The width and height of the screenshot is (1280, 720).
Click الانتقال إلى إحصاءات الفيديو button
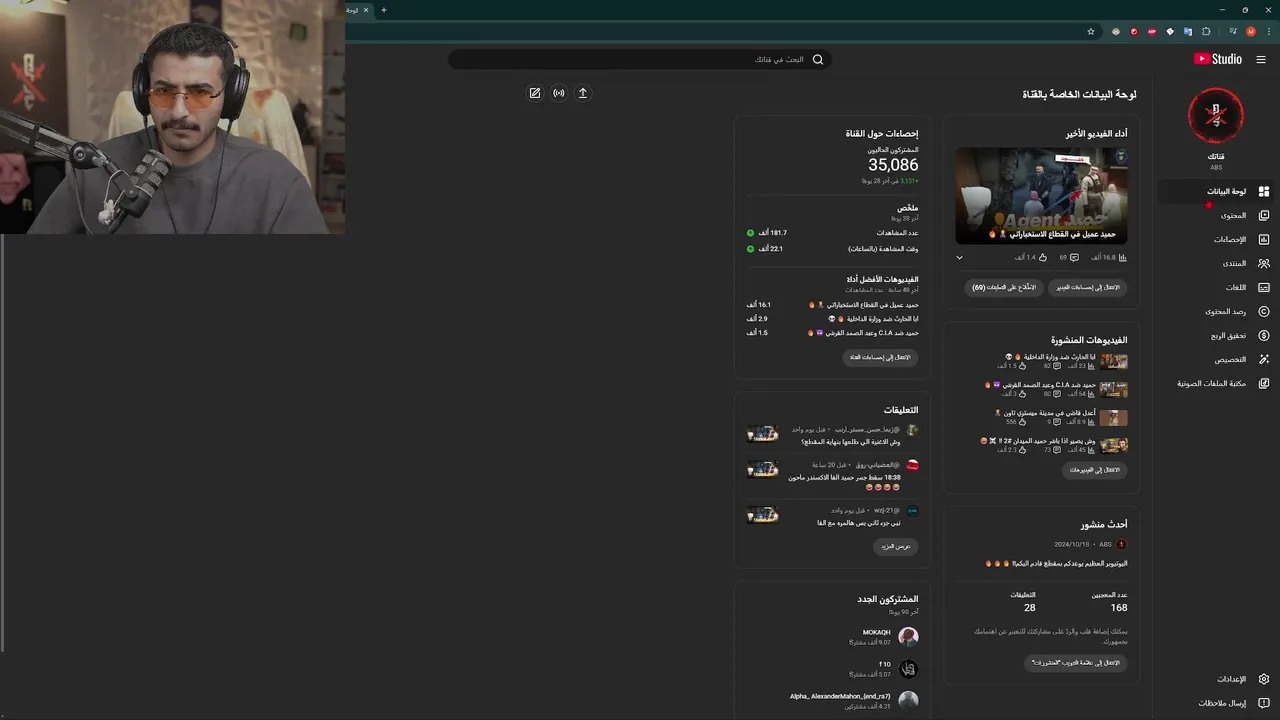pos(1088,287)
